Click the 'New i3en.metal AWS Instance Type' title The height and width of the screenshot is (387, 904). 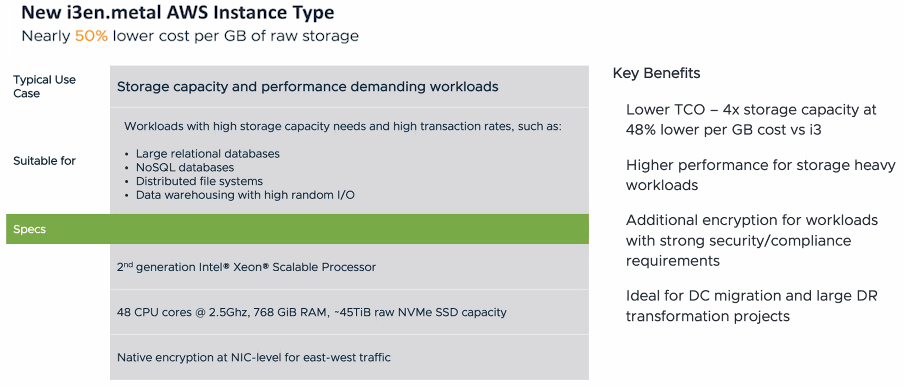[x=178, y=12]
